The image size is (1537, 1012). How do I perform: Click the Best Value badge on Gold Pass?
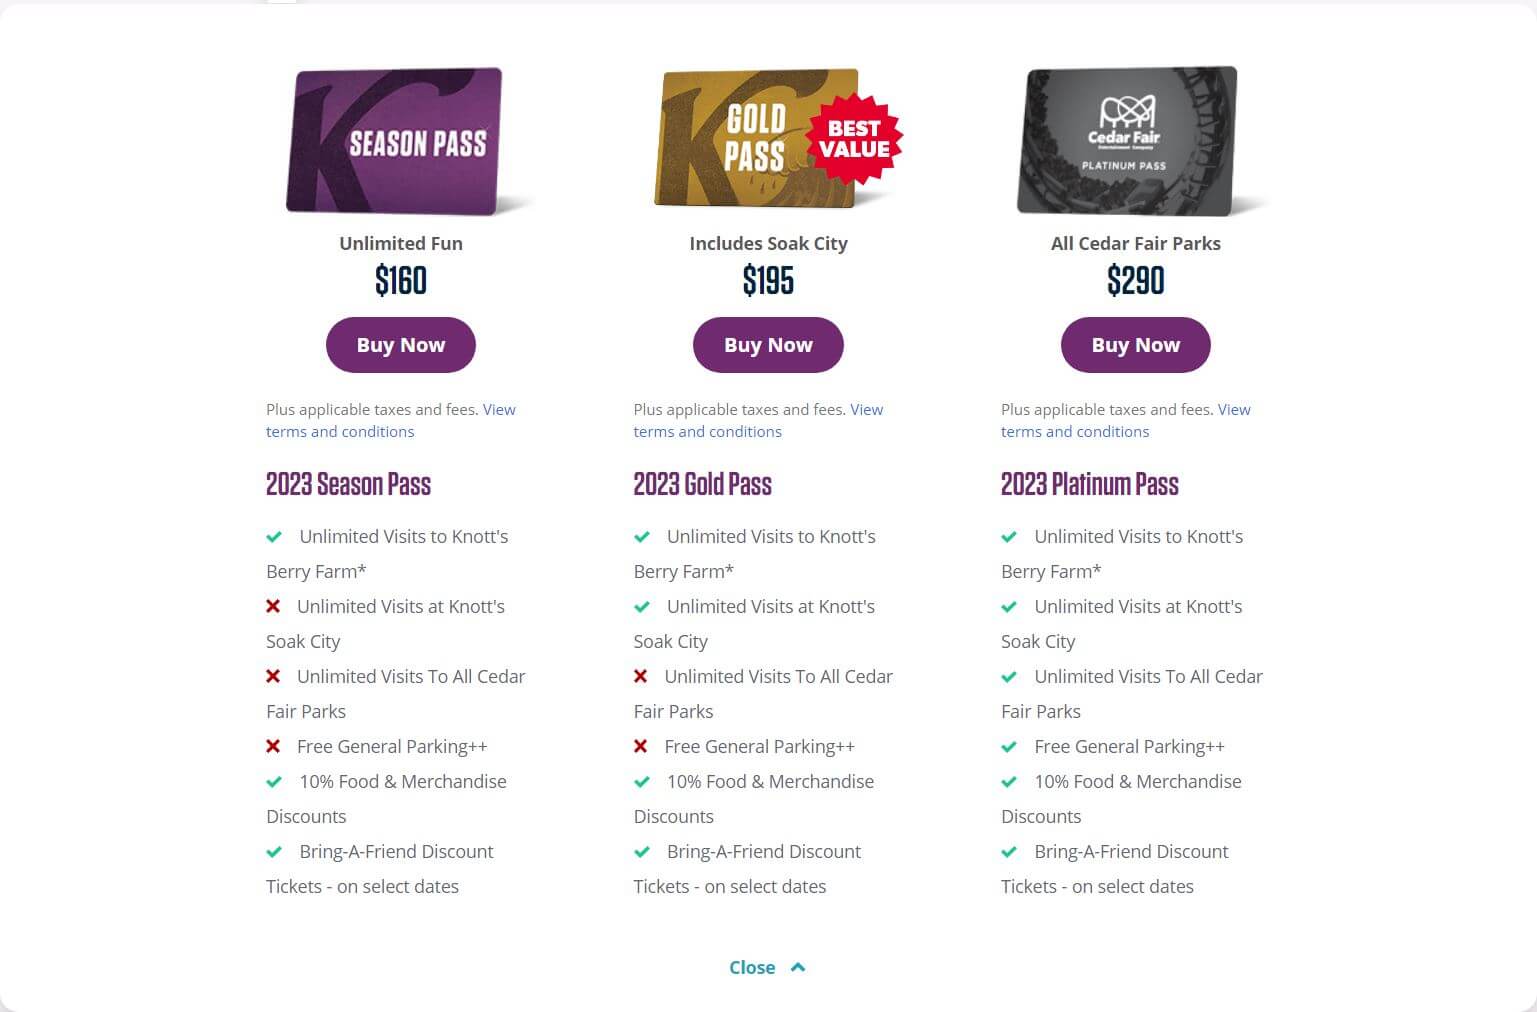tap(852, 140)
